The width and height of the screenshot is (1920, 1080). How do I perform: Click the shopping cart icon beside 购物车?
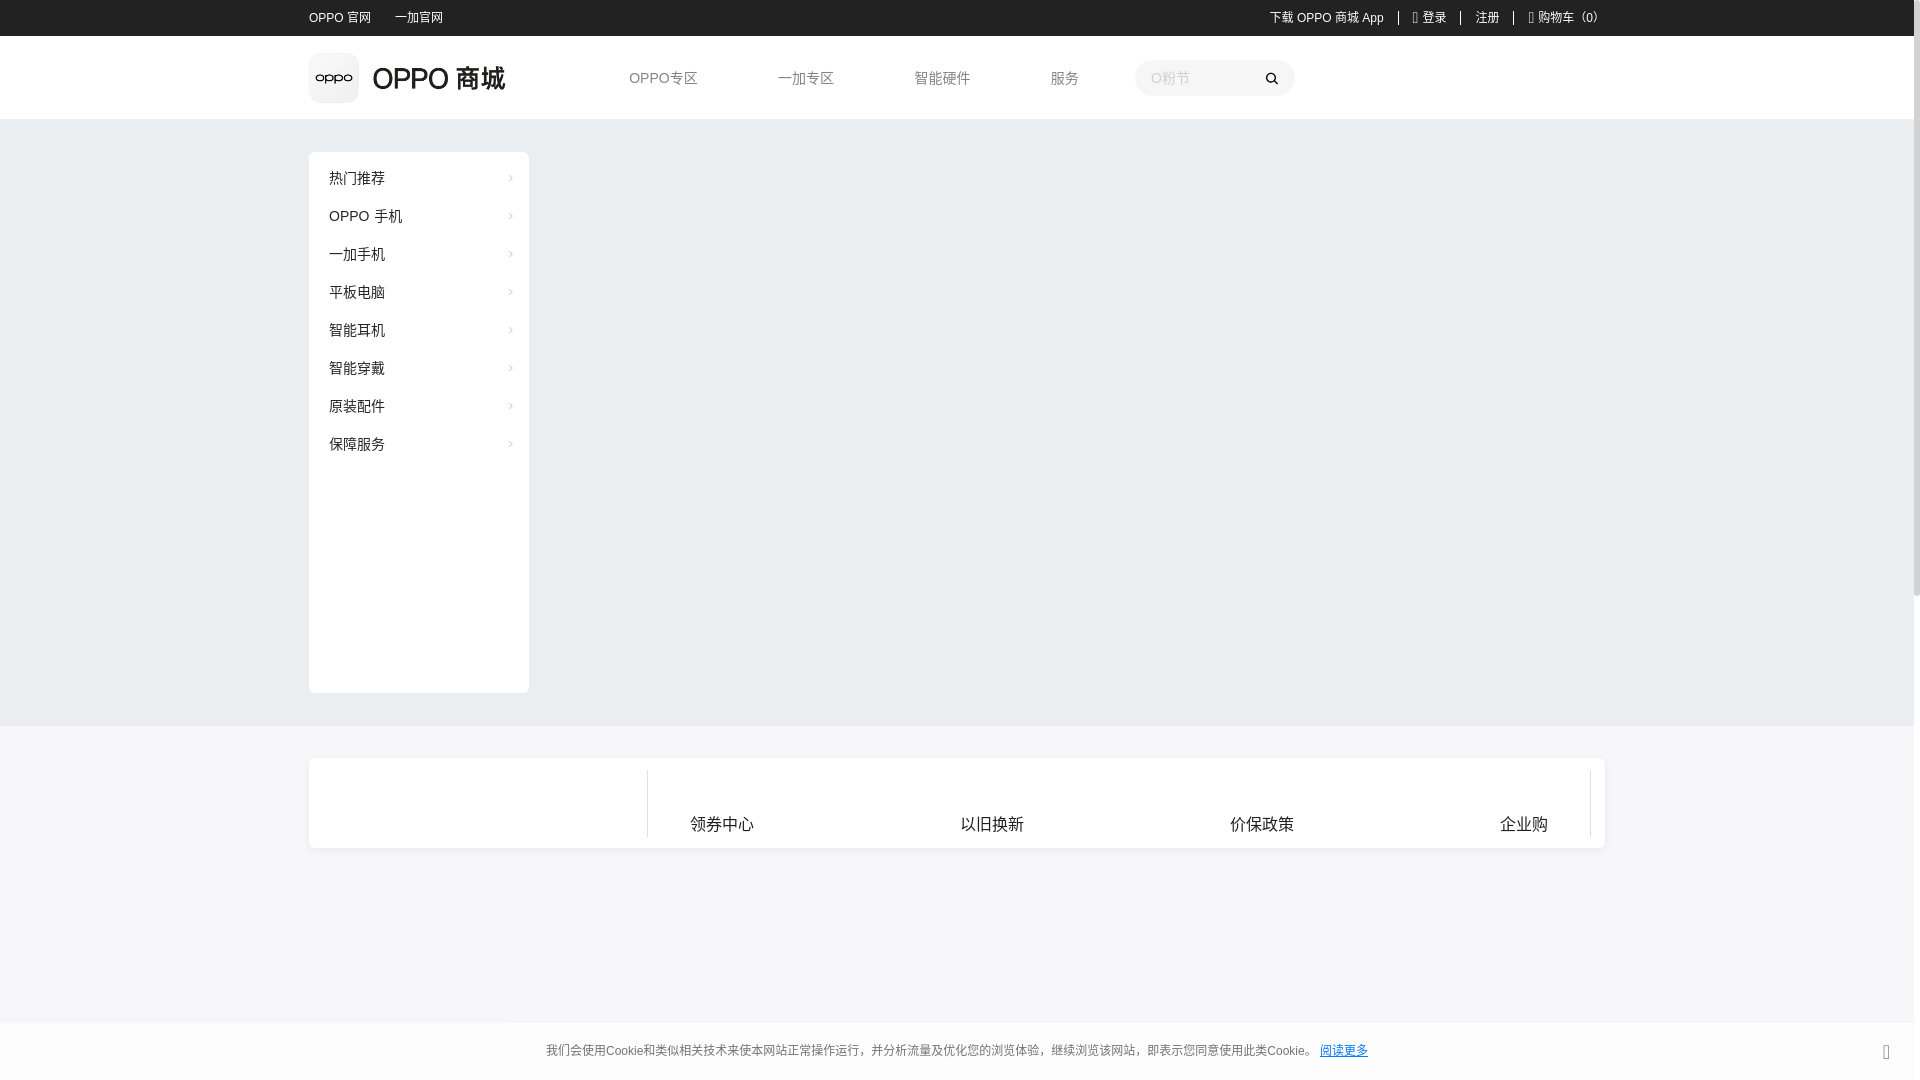point(1532,18)
